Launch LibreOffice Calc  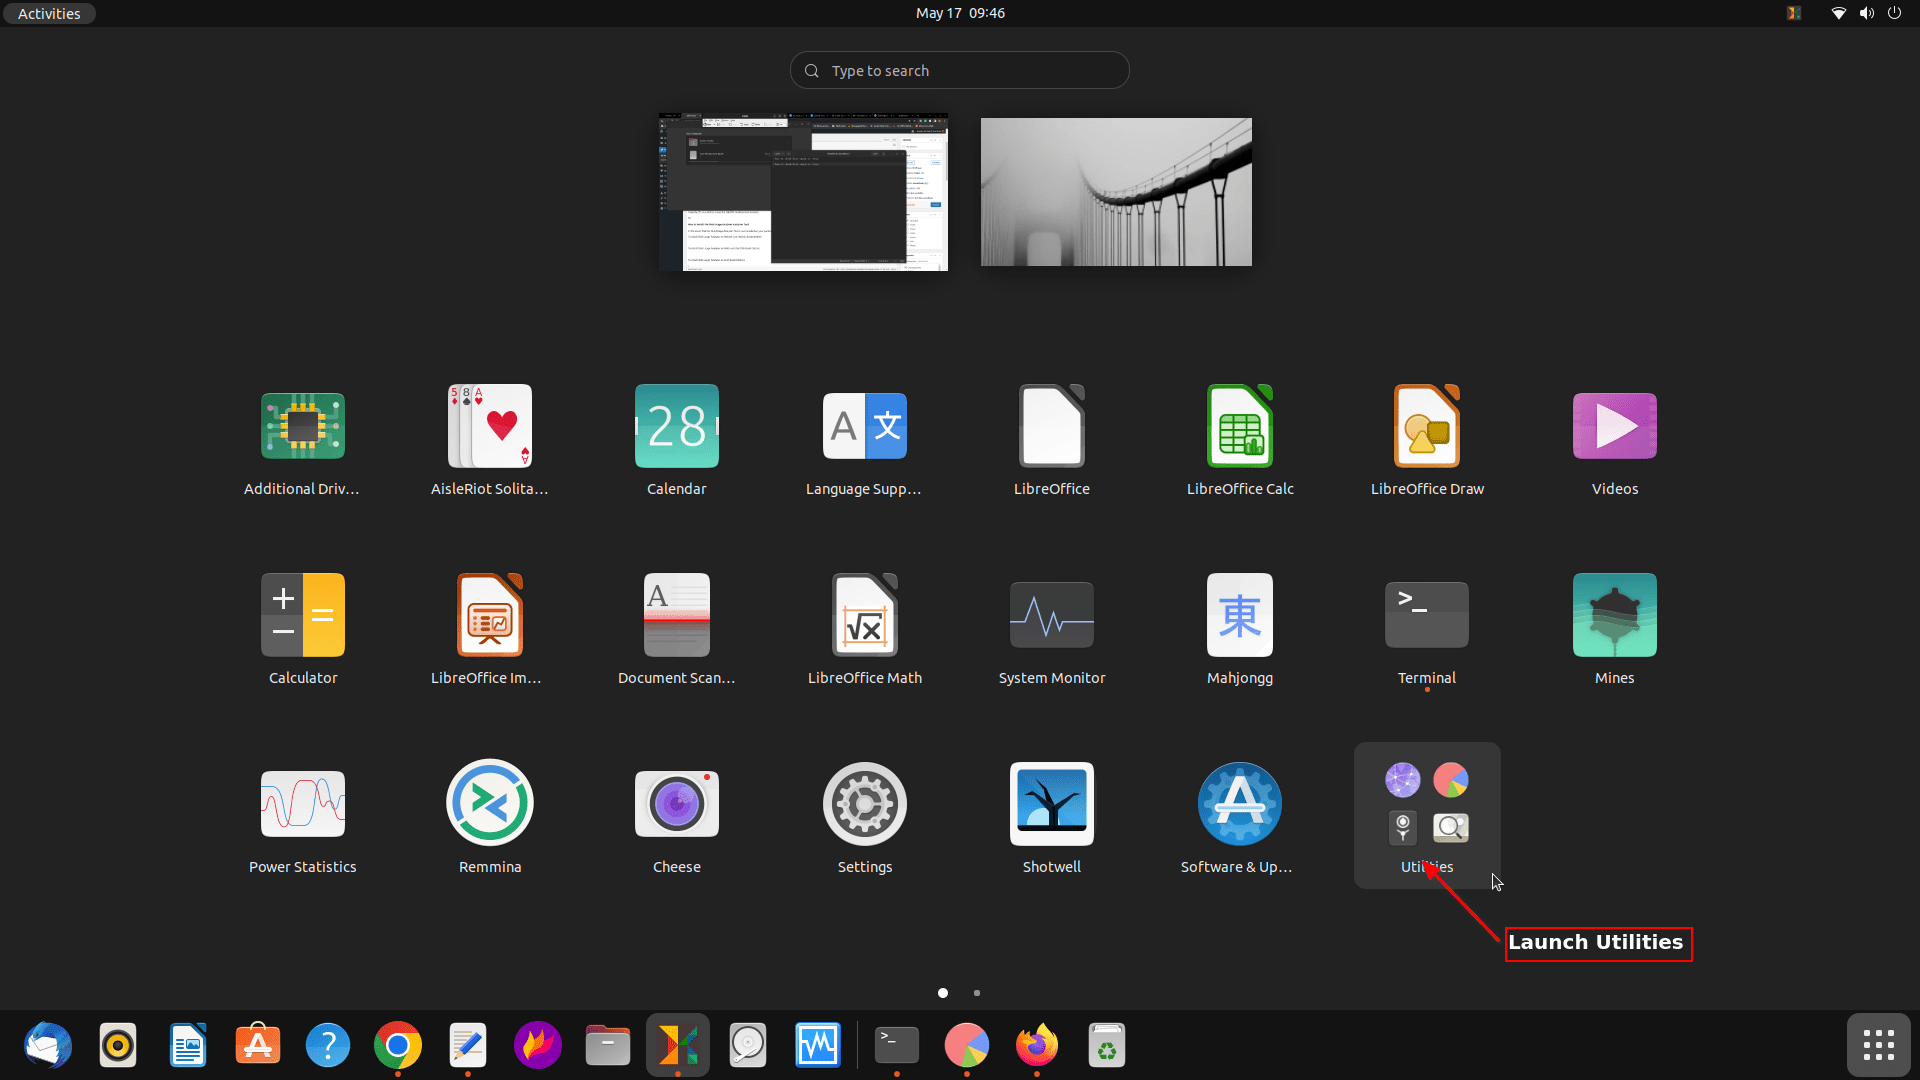point(1239,425)
